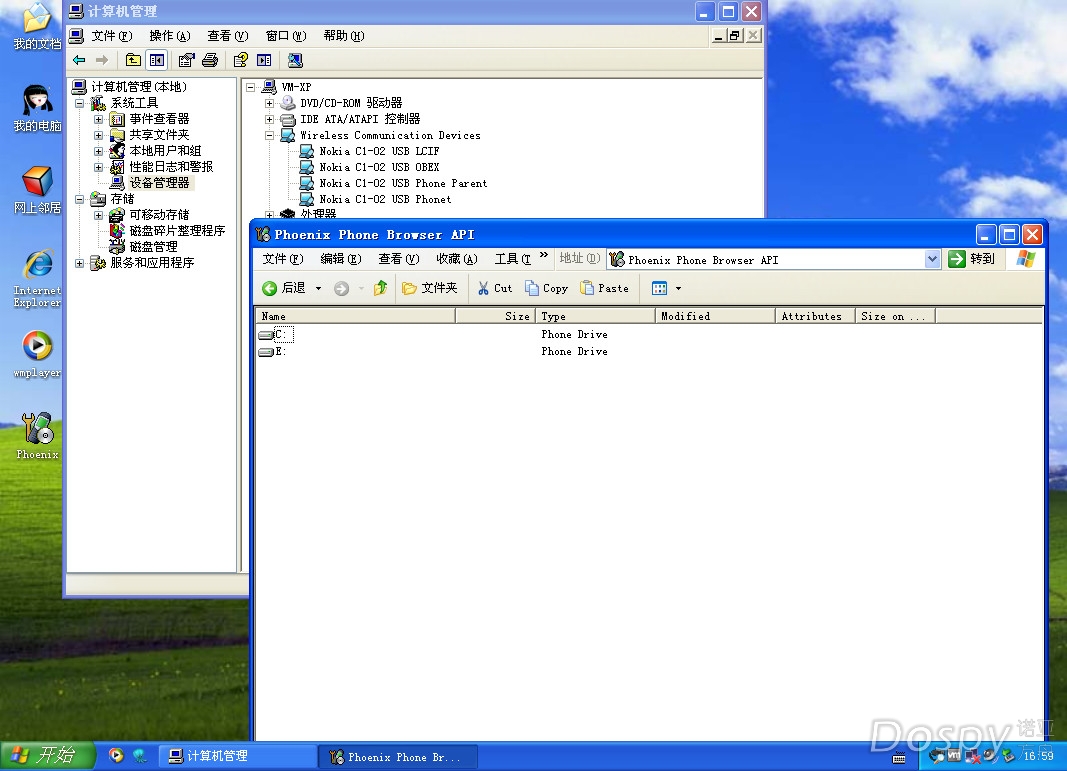Collapse the 存储 tree node
1067x771 pixels.
pyautogui.click(x=80, y=199)
